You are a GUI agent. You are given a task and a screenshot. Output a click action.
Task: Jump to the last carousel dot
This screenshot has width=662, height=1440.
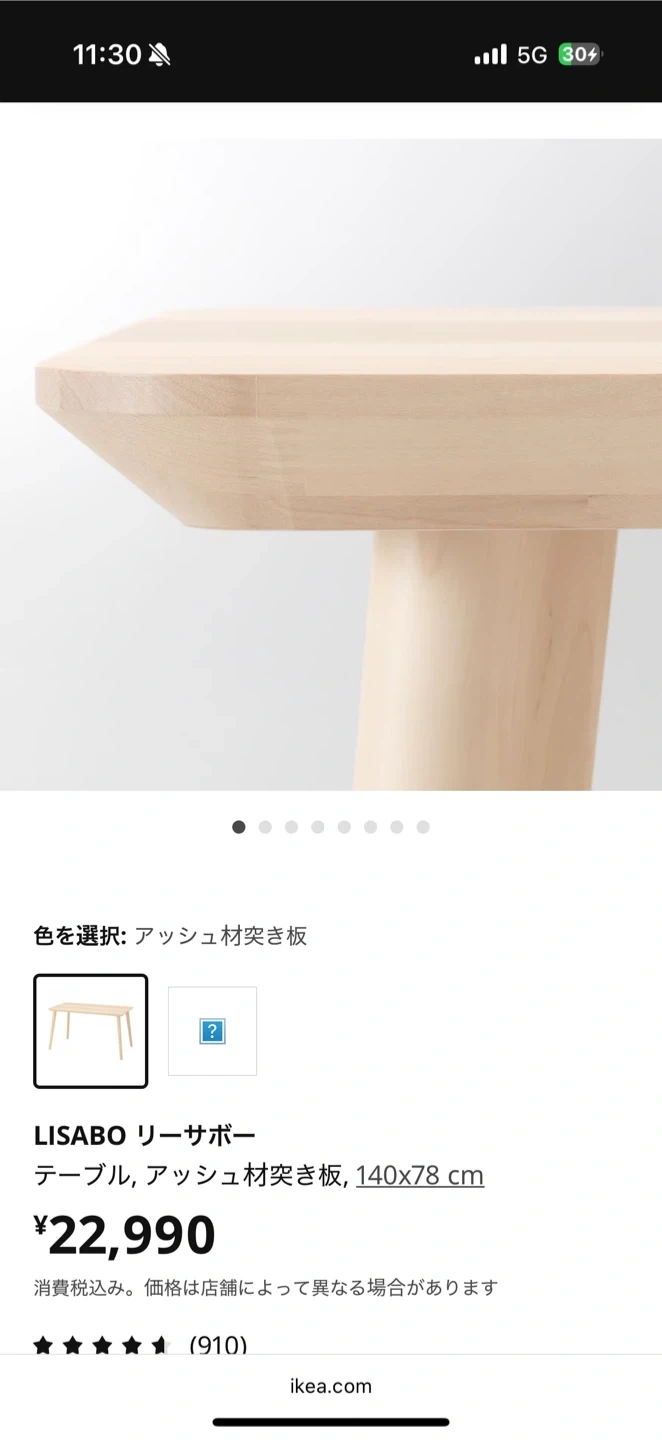click(x=423, y=827)
